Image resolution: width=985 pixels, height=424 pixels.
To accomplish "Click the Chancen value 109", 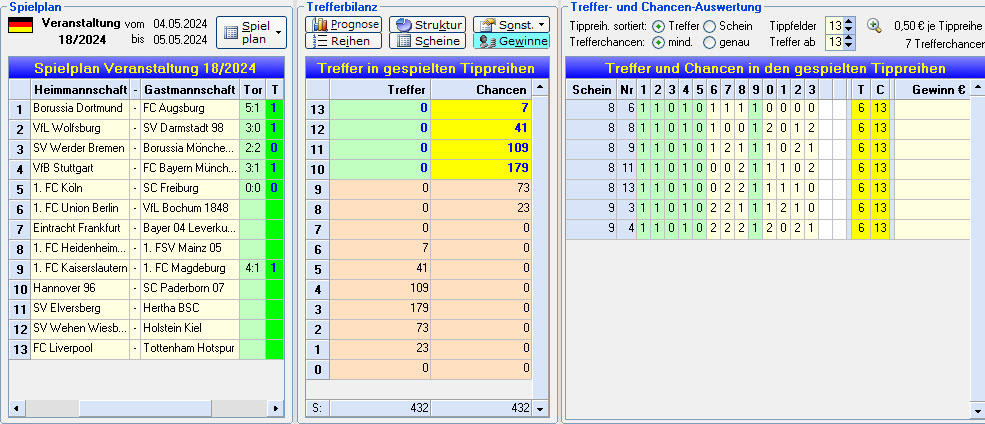I will [481, 149].
